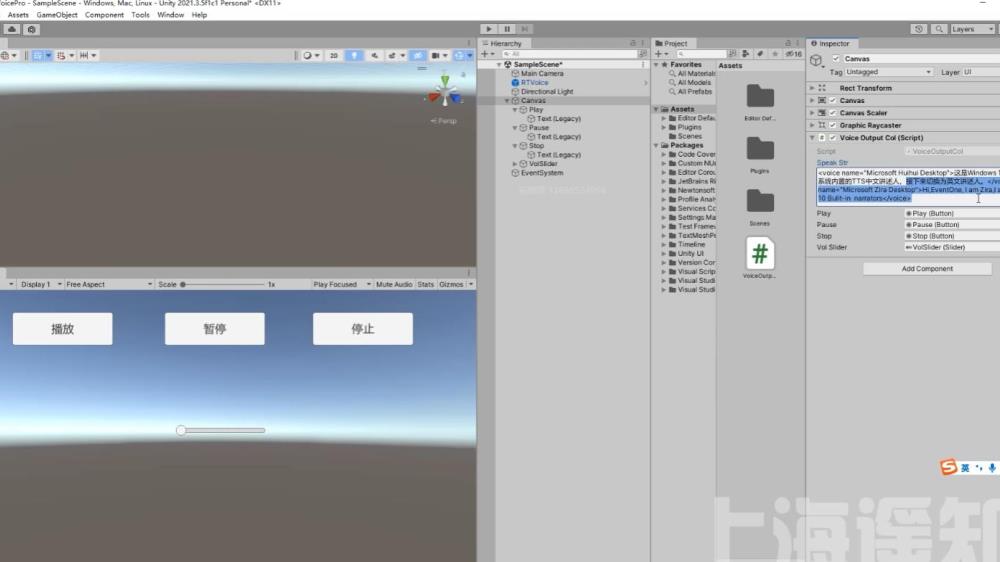Click the Play mode button

coord(489,29)
